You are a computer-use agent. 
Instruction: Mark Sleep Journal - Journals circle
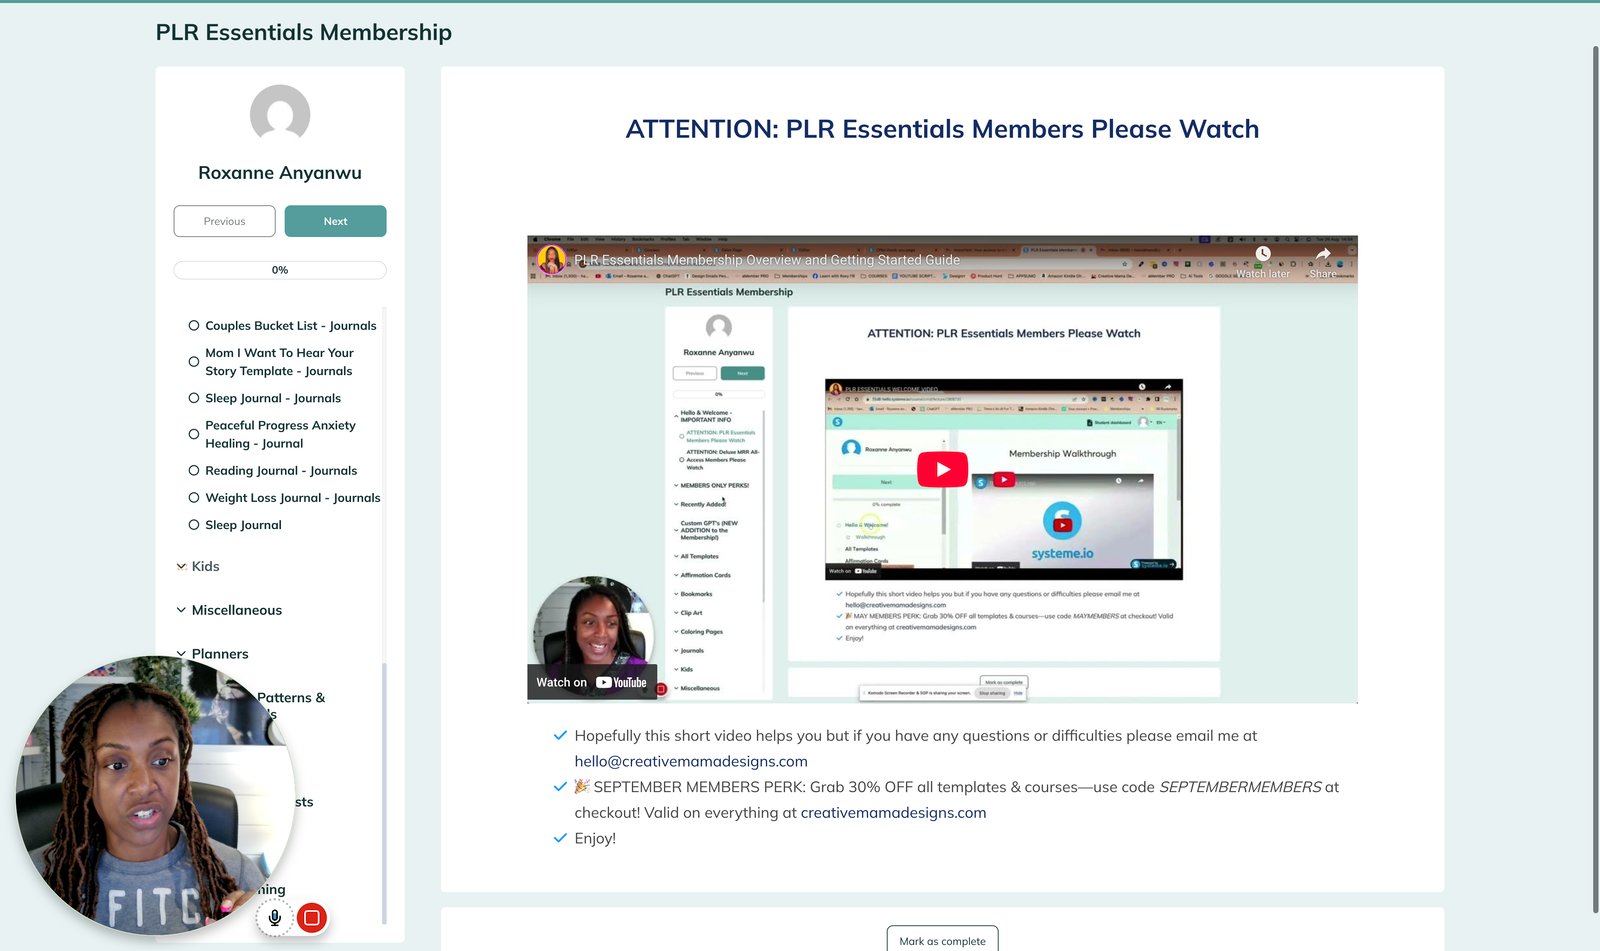tap(194, 398)
